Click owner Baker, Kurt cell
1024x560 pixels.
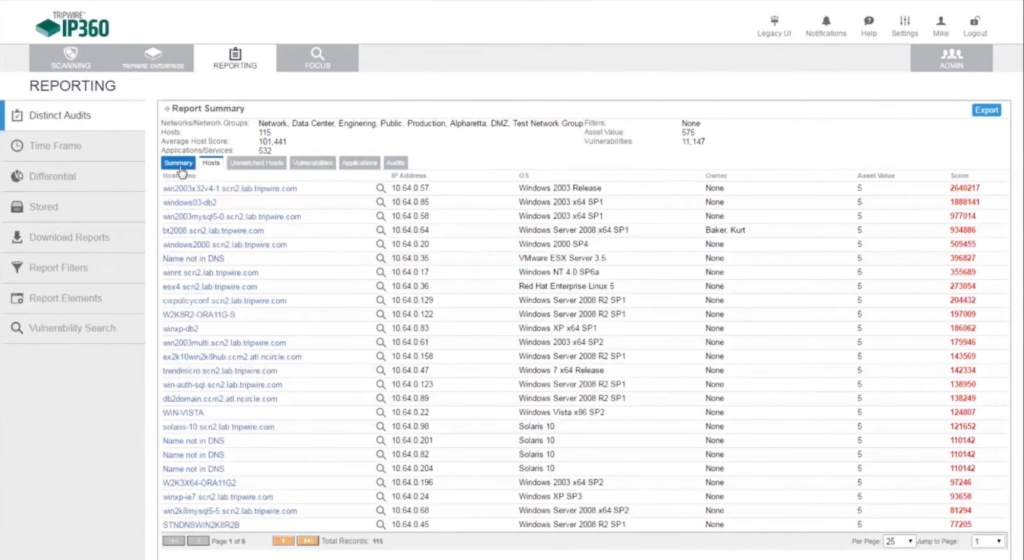point(725,230)
